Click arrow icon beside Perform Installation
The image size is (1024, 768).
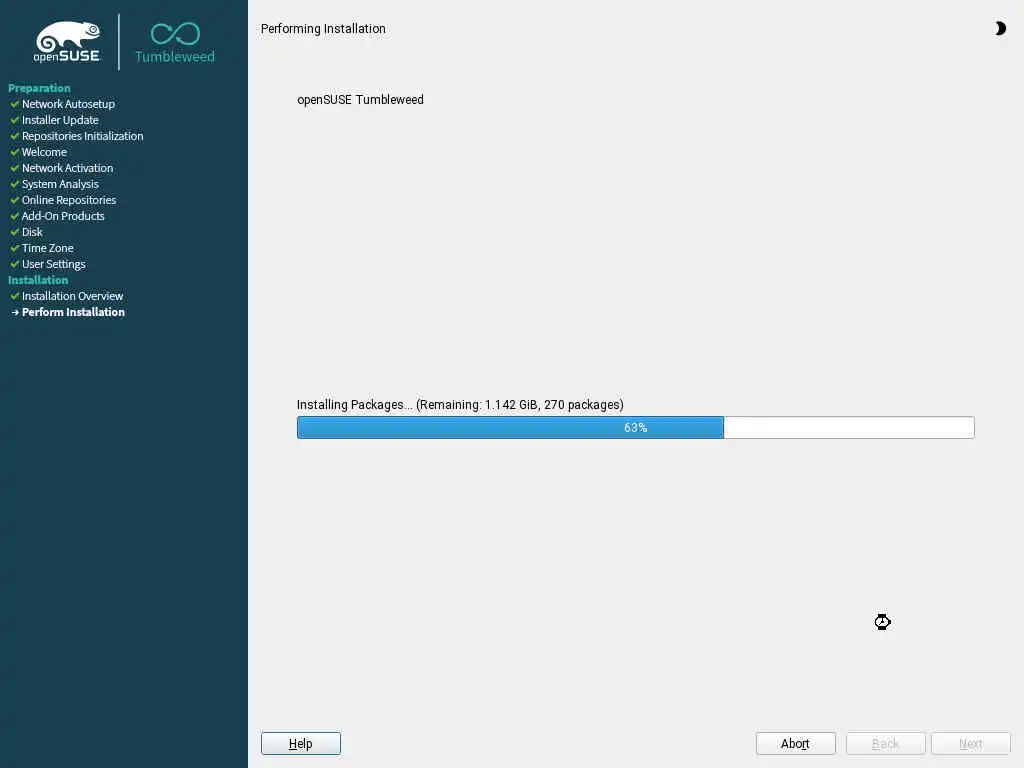15,312
